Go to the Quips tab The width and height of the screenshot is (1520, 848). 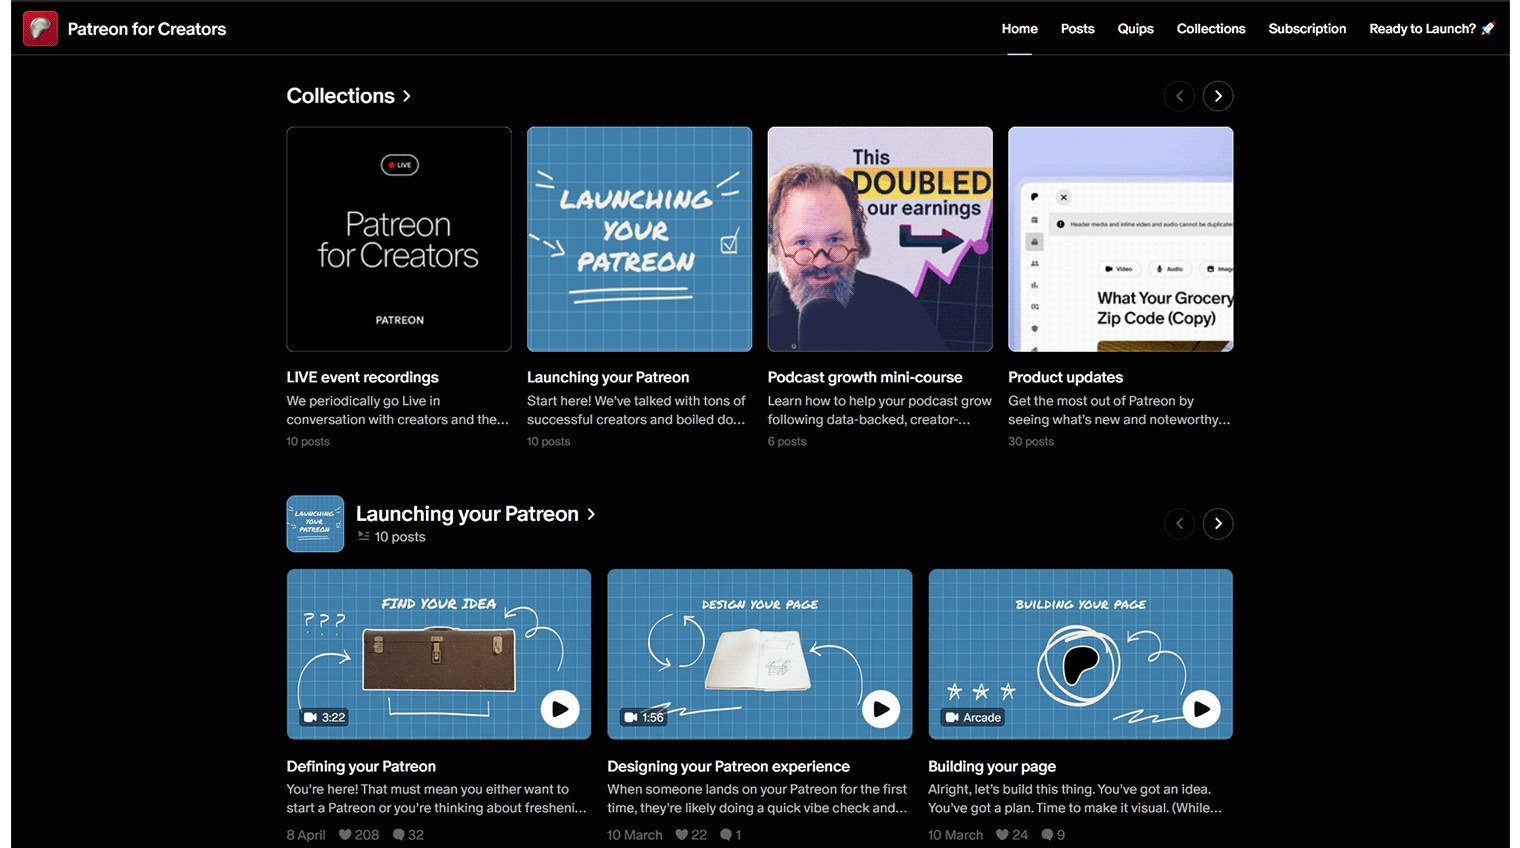pyautogui.click(x=1135, y=29)
